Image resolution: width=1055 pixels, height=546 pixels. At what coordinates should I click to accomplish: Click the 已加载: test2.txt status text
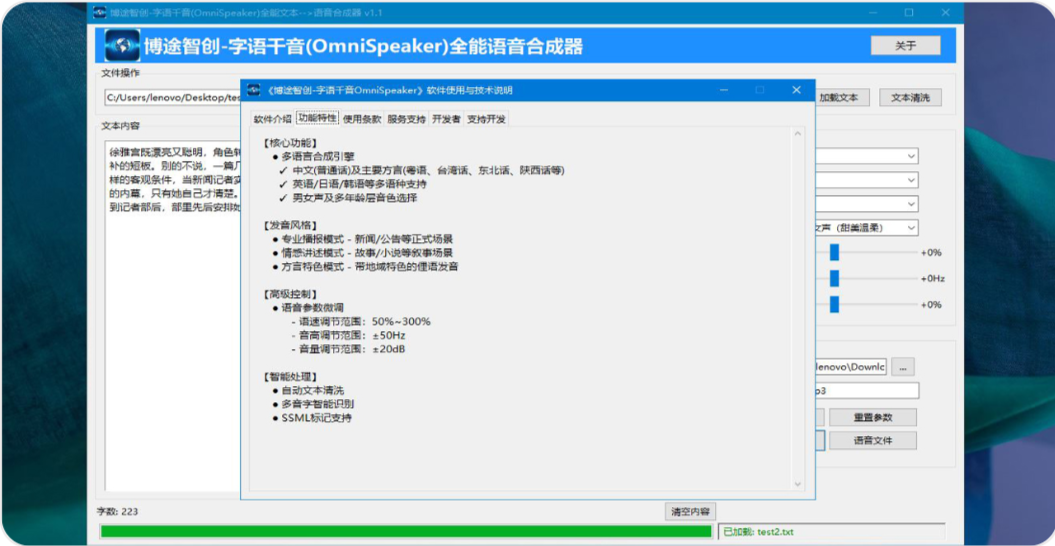(758, 532)
